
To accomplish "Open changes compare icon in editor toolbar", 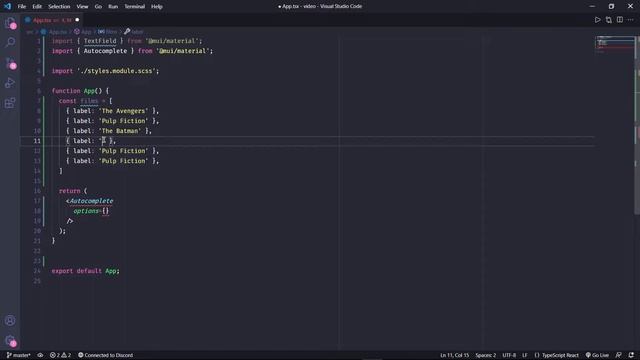I will click(609, 20).
